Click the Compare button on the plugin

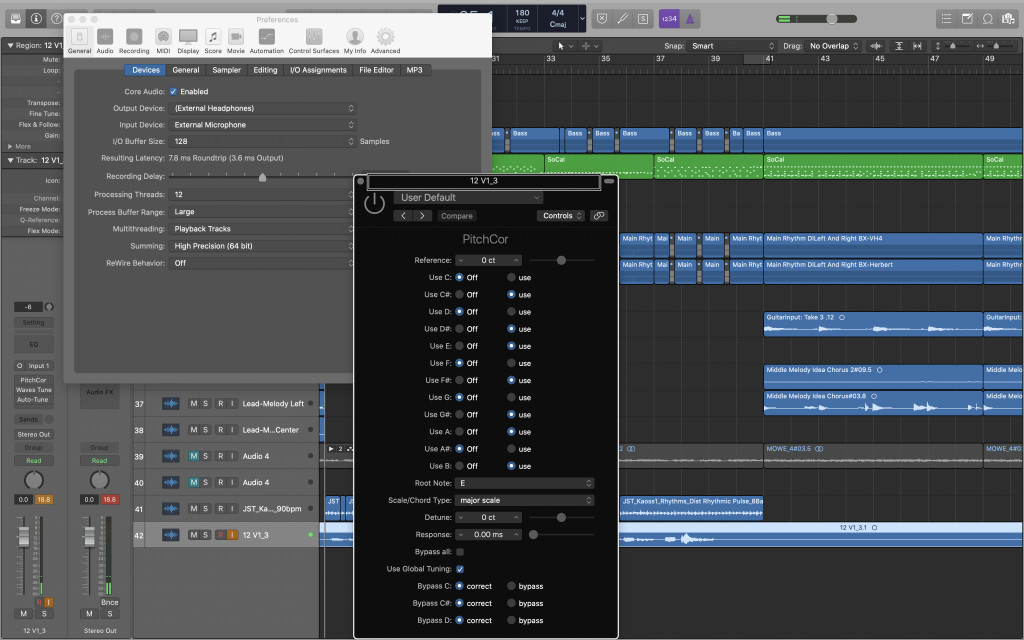457,215
